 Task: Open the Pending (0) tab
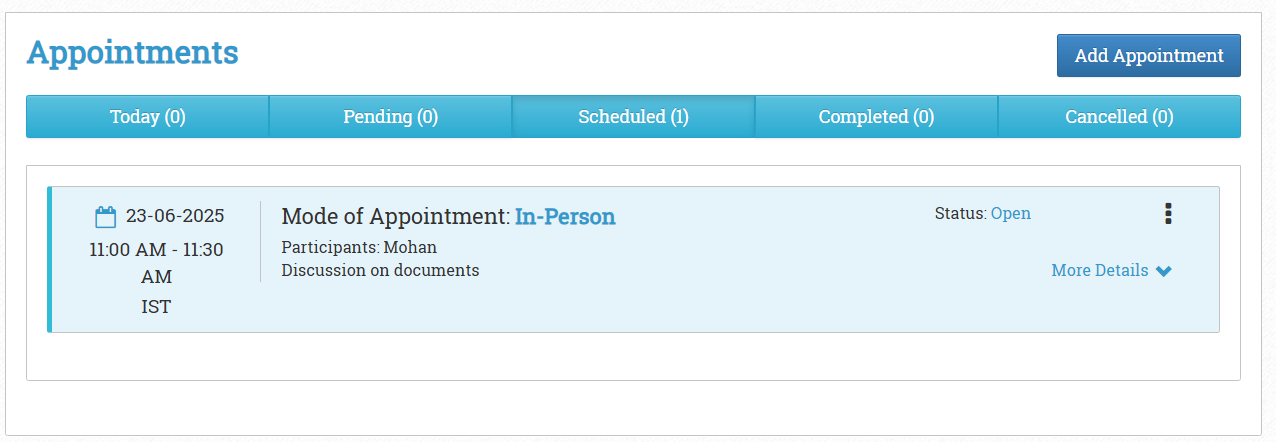391,117
